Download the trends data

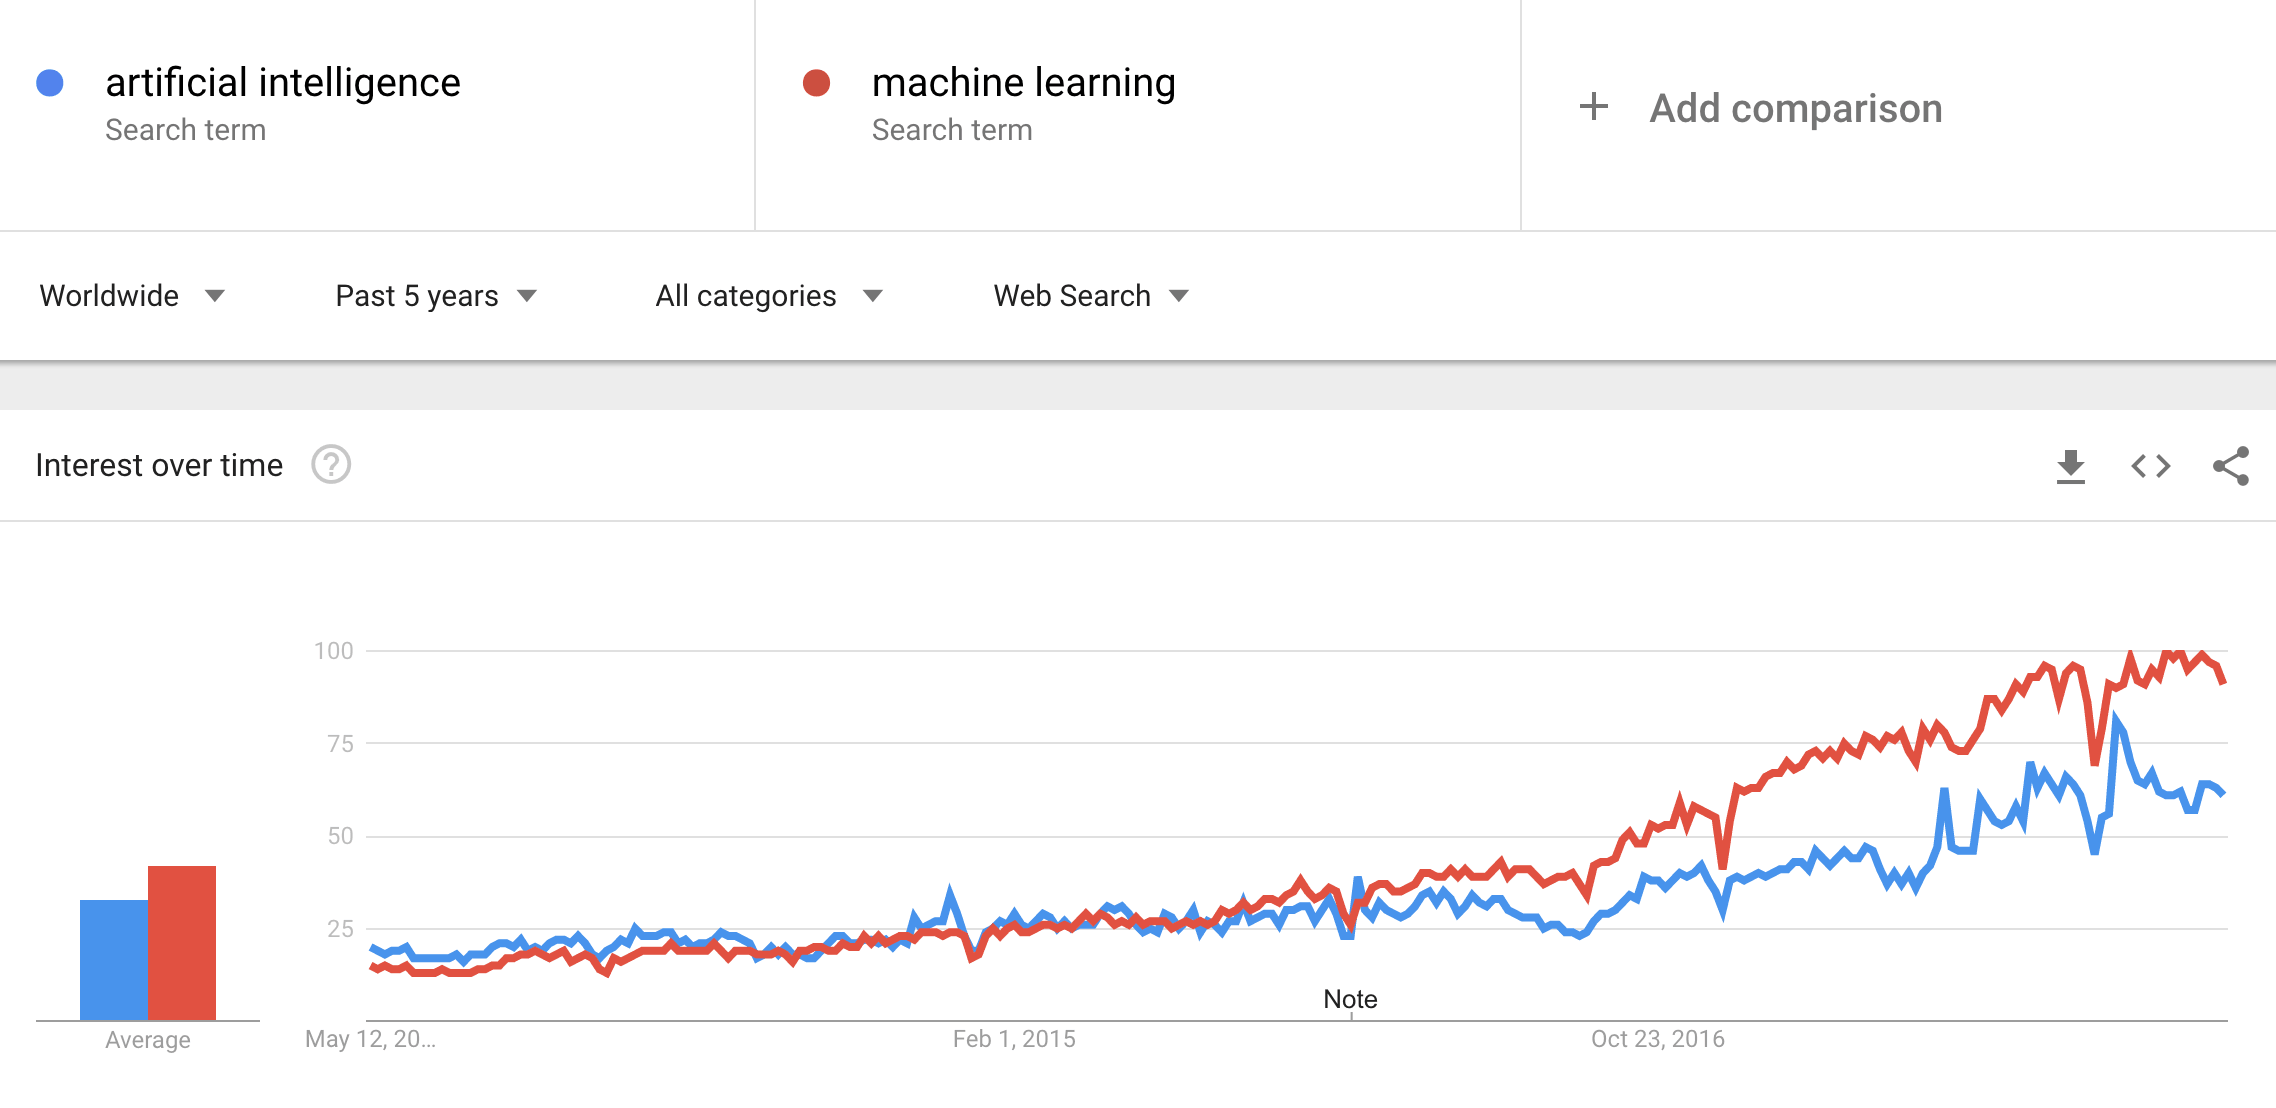coord(2070,464)
